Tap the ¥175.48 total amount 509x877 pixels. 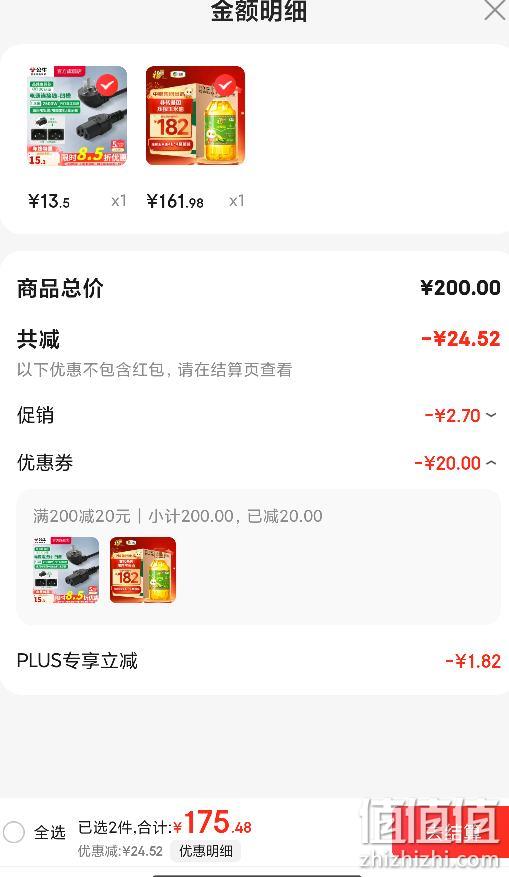click(x=213, y=824)
